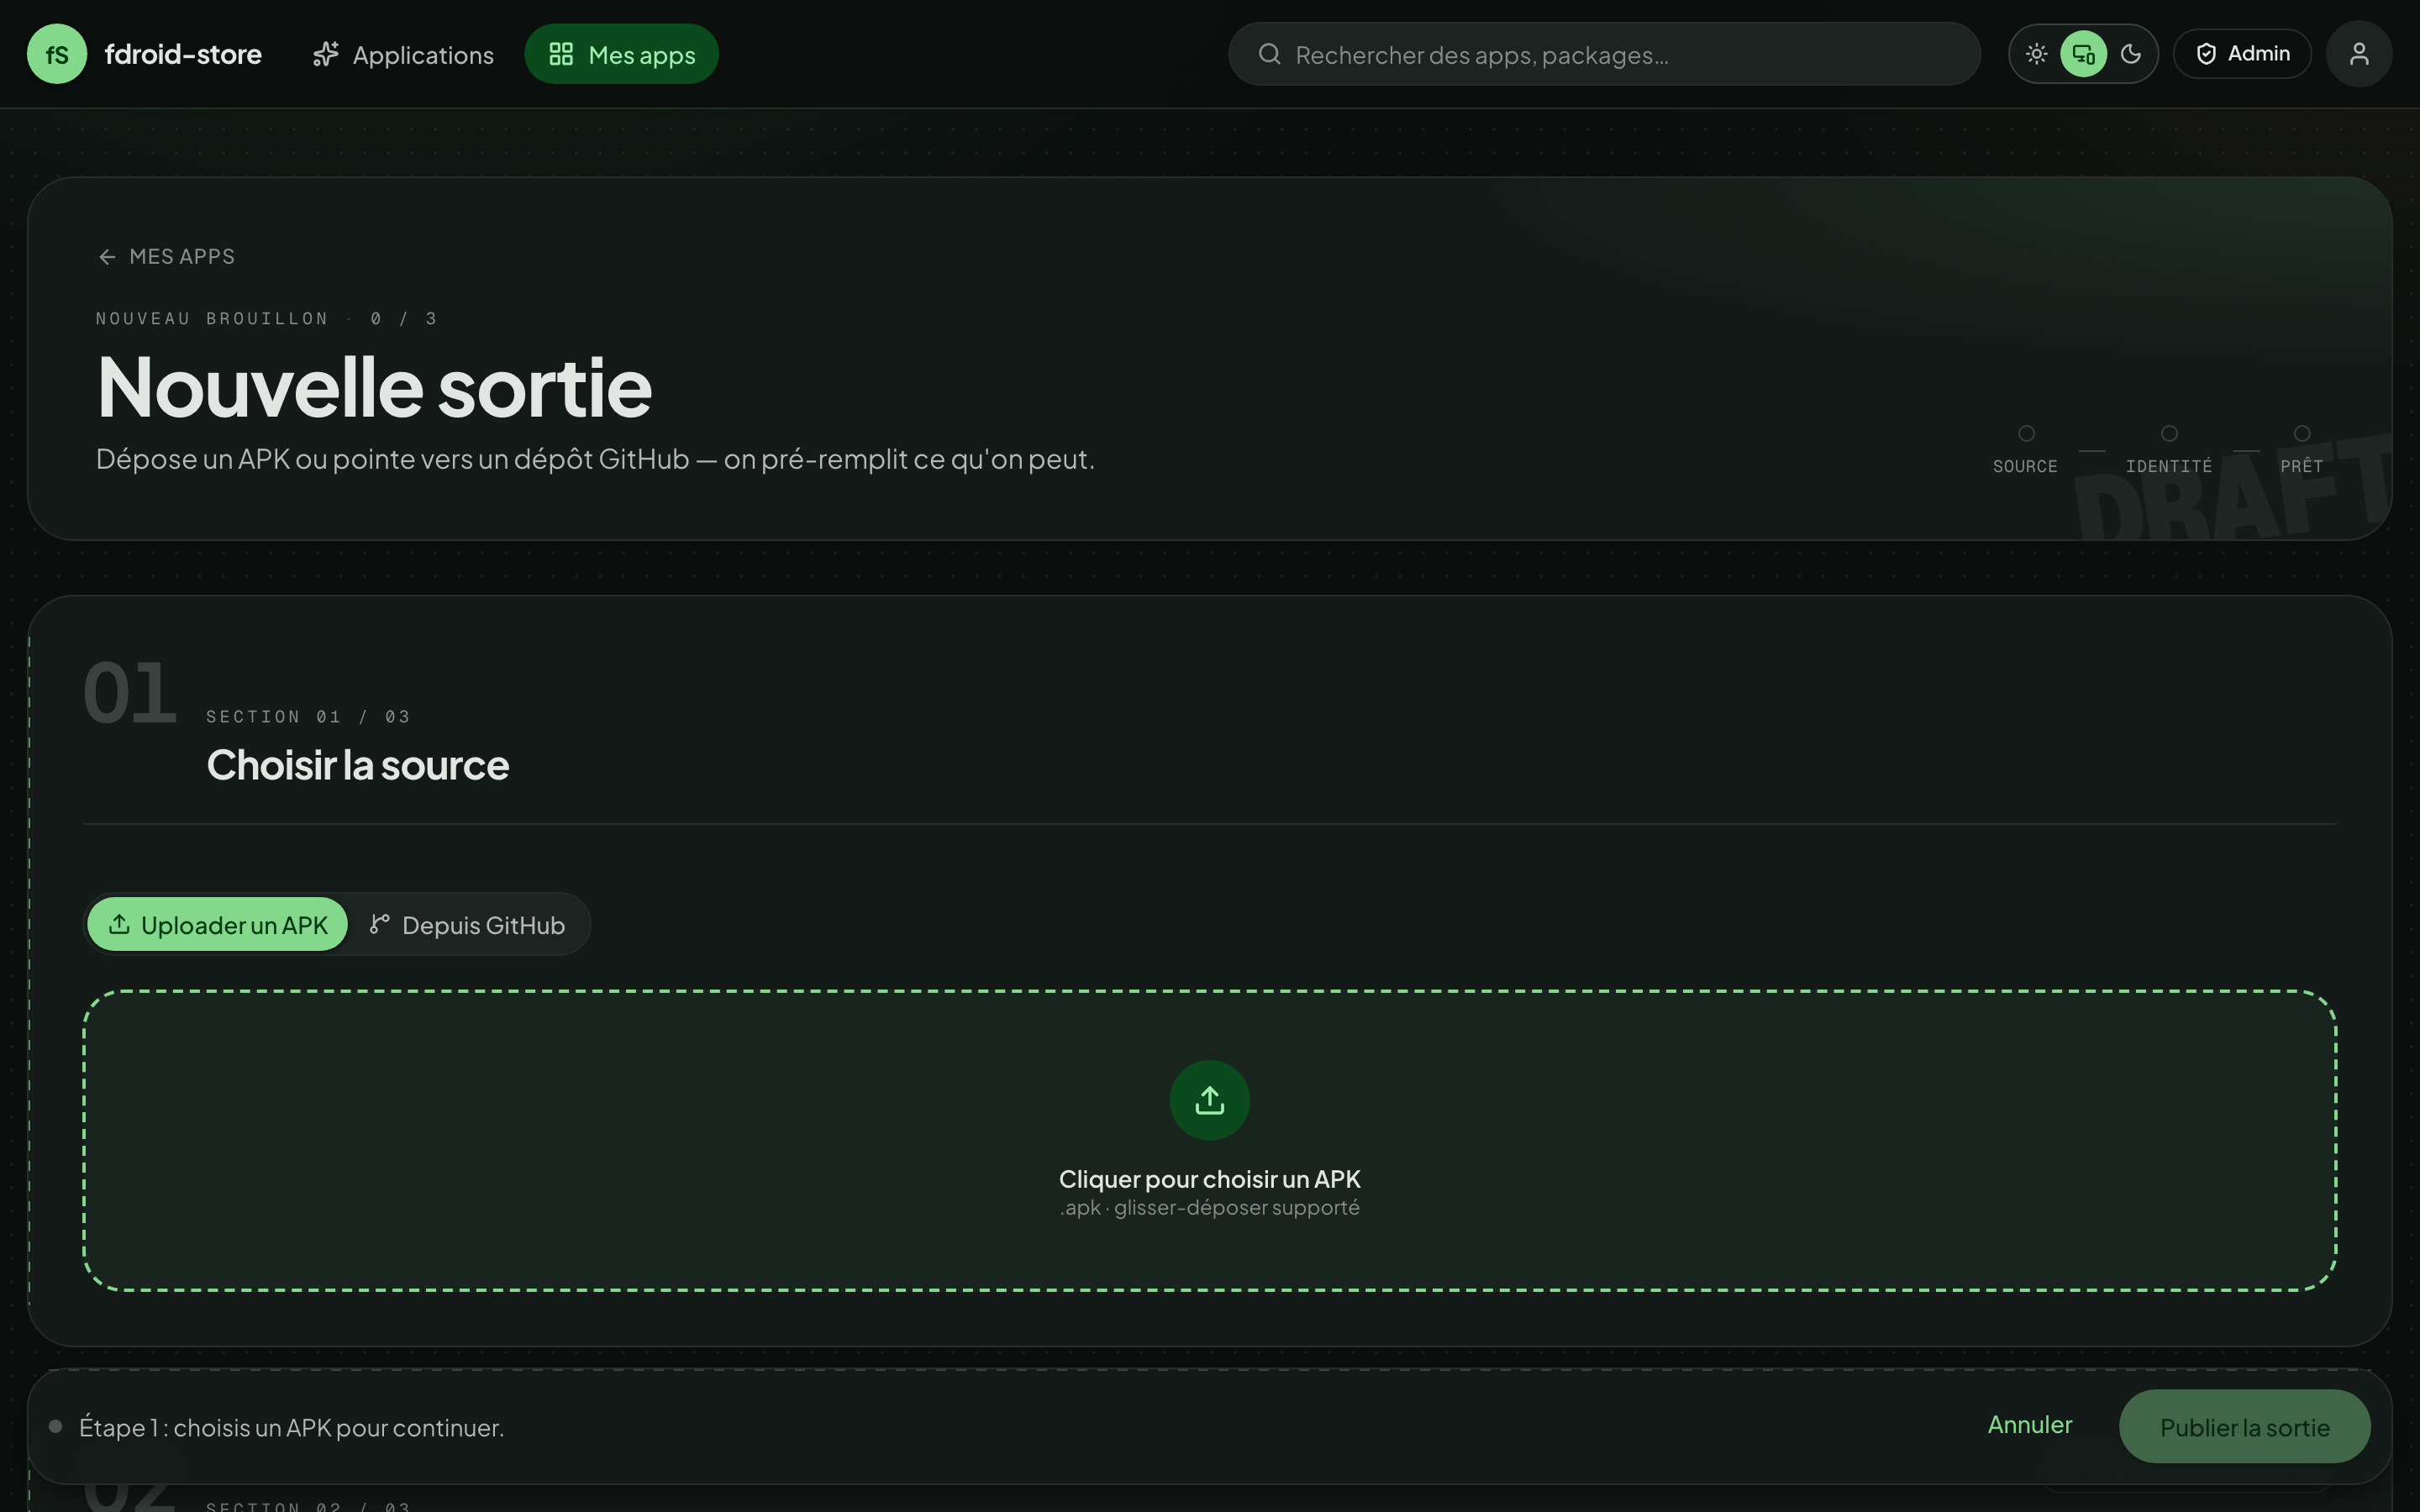Open the Admin panel button
The image size is (2420, 1512).
tap(2242, 54)
